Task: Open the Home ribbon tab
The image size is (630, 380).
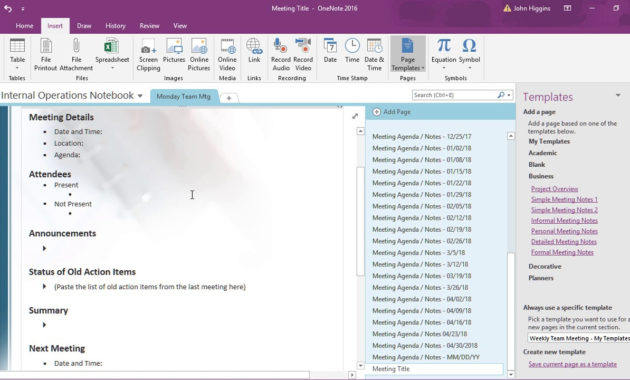Action: tap(25, 26)
